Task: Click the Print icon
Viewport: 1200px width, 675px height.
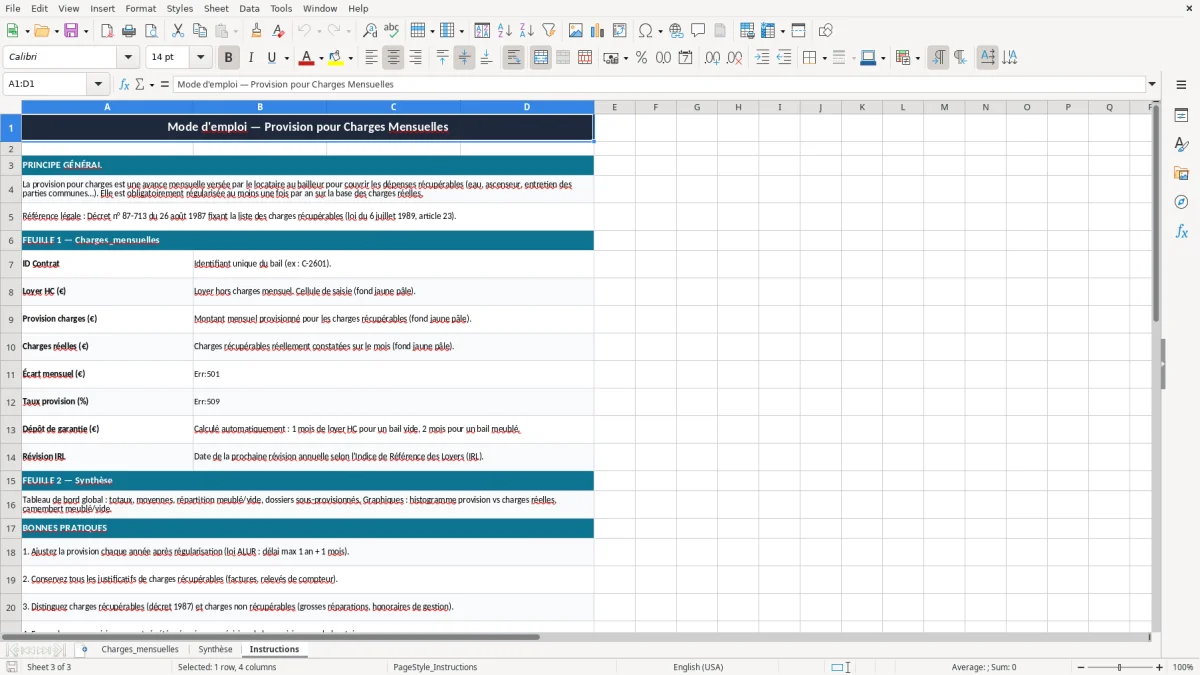Action: pyautogui.click(x=129, y=31)
